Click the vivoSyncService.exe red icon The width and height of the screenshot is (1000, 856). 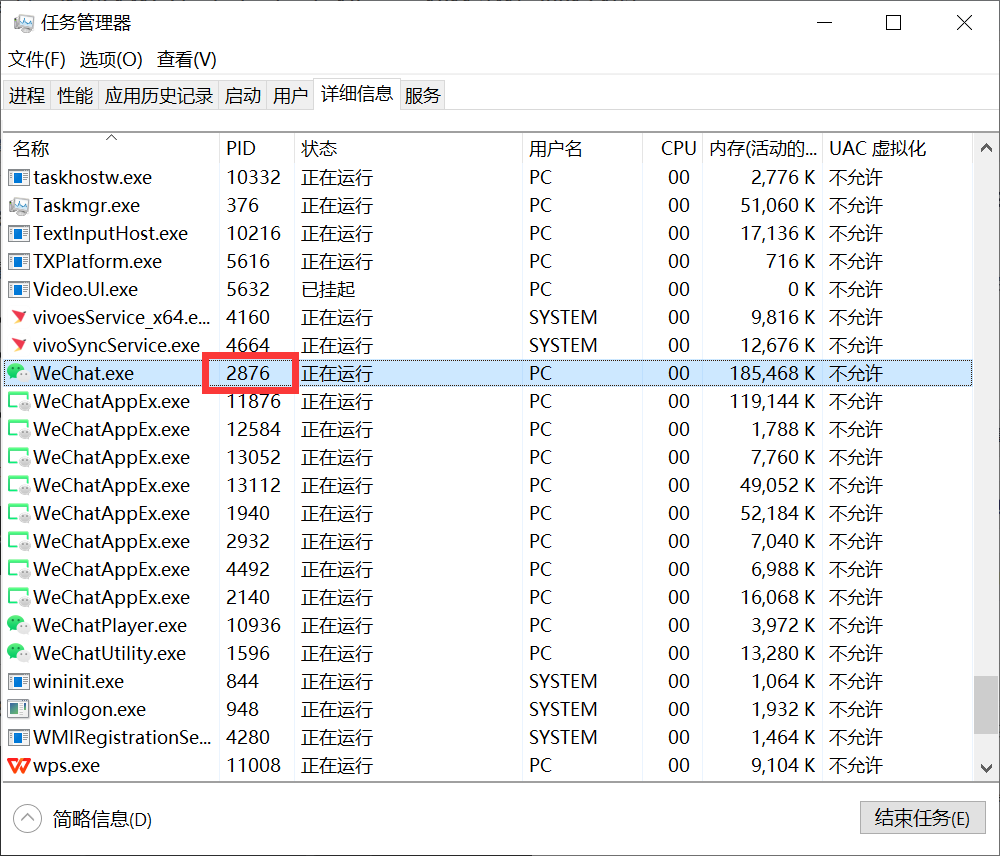[18, 345]
